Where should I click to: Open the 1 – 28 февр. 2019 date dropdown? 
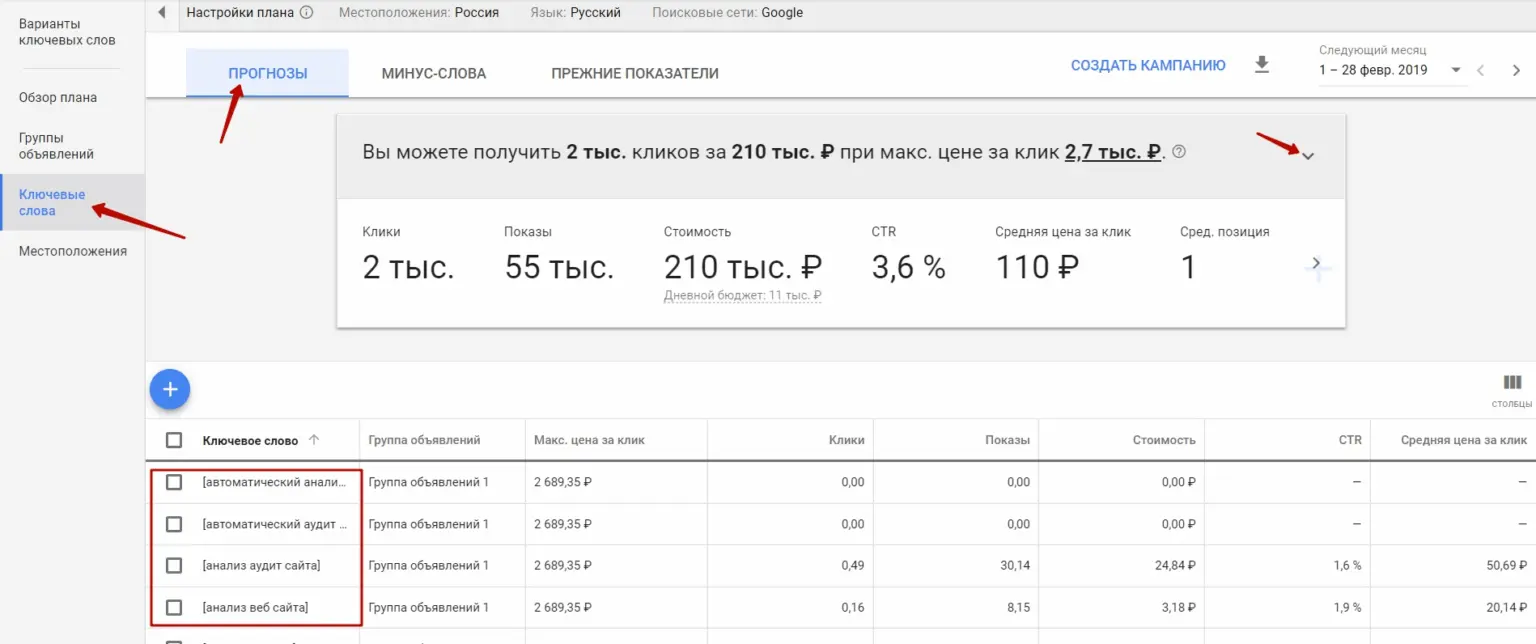[x=1376, y=71]
